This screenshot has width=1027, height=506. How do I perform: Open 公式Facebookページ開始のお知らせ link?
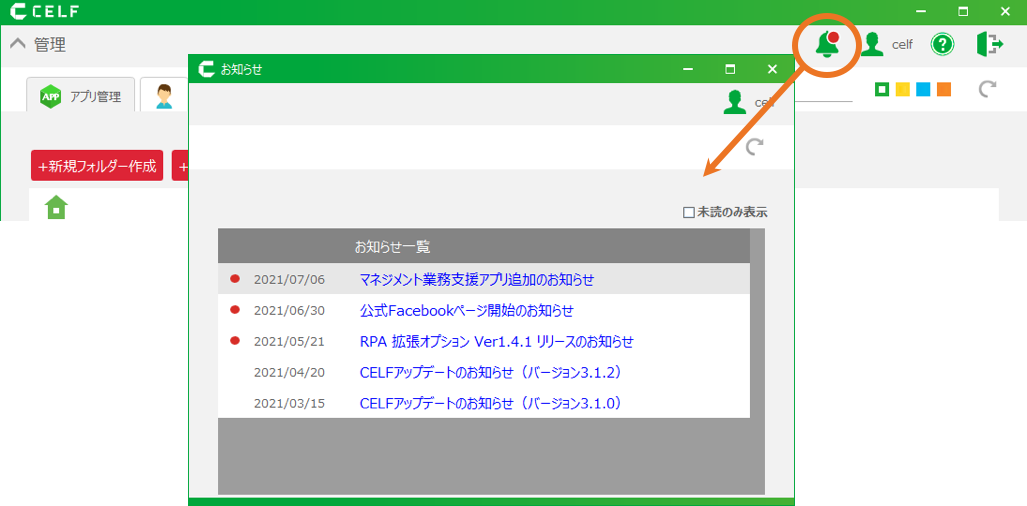[466, 310]
